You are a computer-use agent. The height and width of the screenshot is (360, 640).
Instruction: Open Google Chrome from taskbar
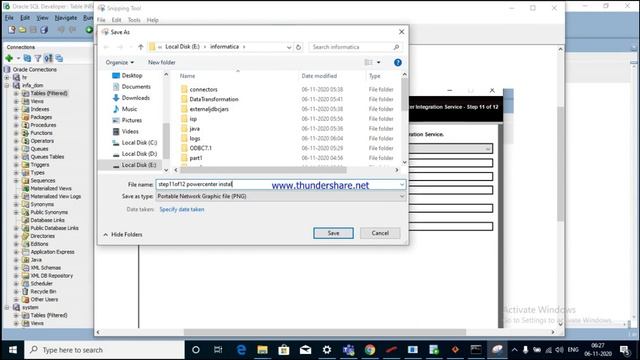pyautogui.click(x=370, y=350)
